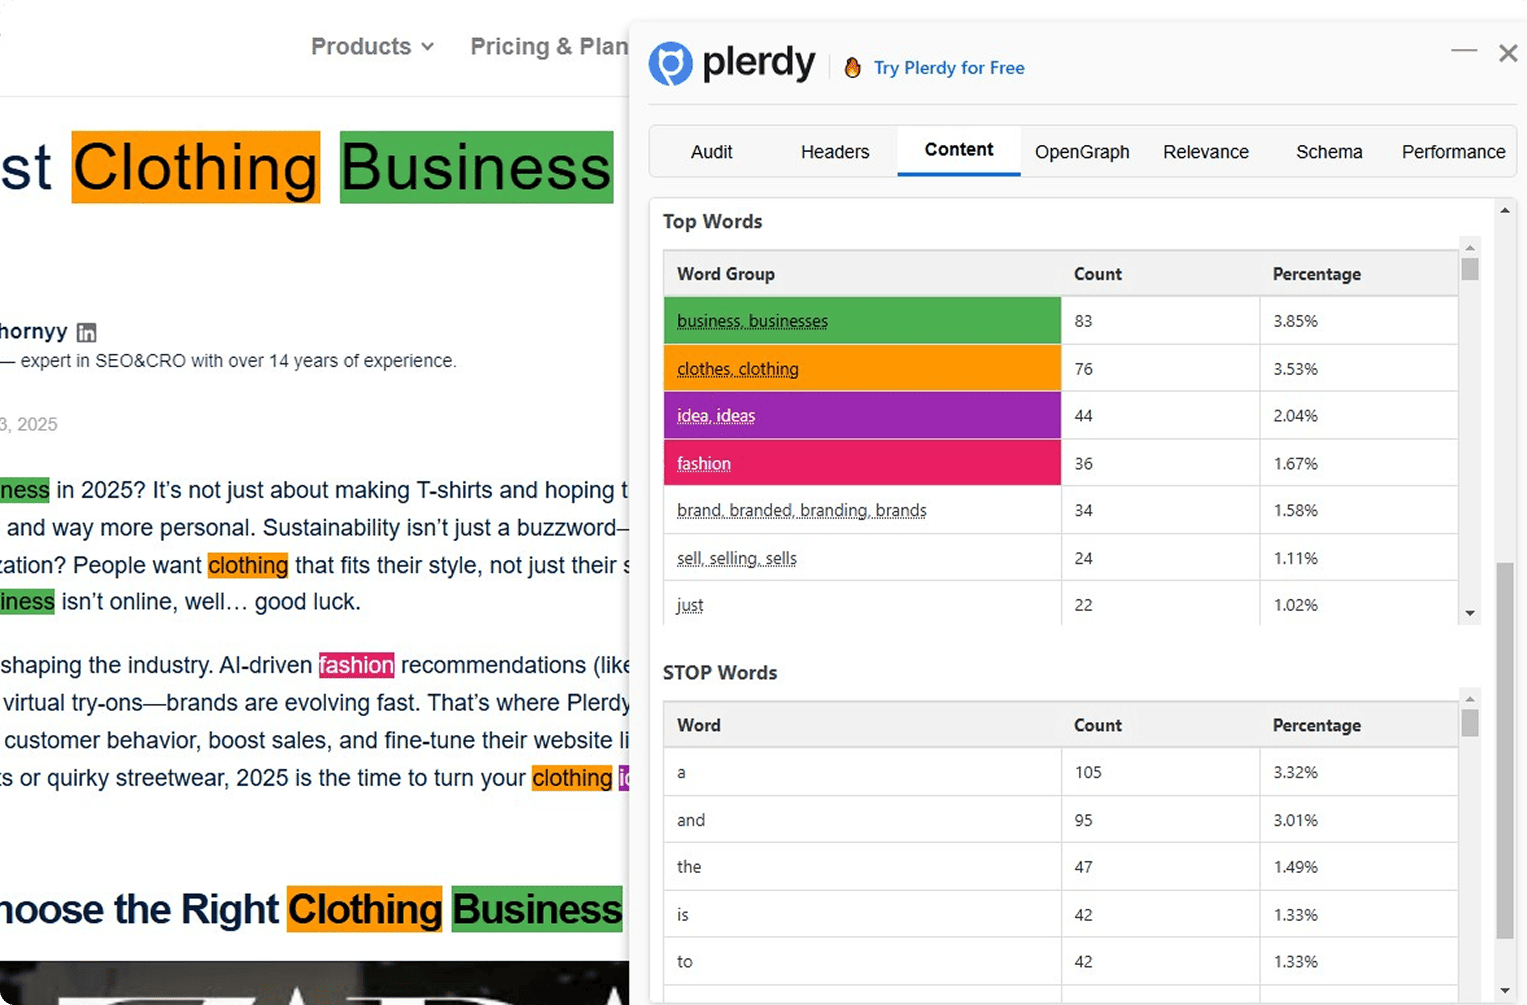Click the business, businesses word group link
The image size is (1527, 1005).
[x=751, y=321]
